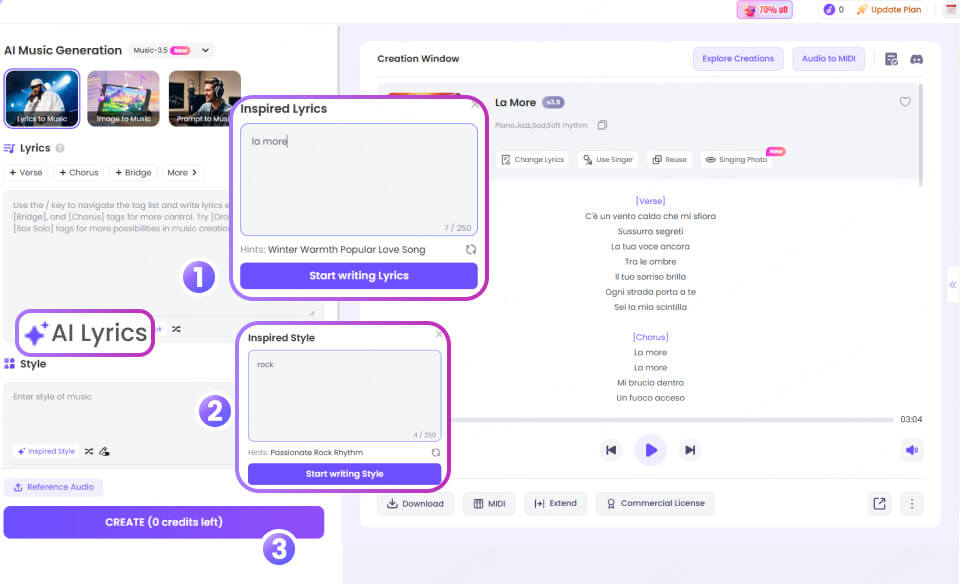960x584 pixels.
Task: Expand the More lyric tags list
Action: pos(182,172)
